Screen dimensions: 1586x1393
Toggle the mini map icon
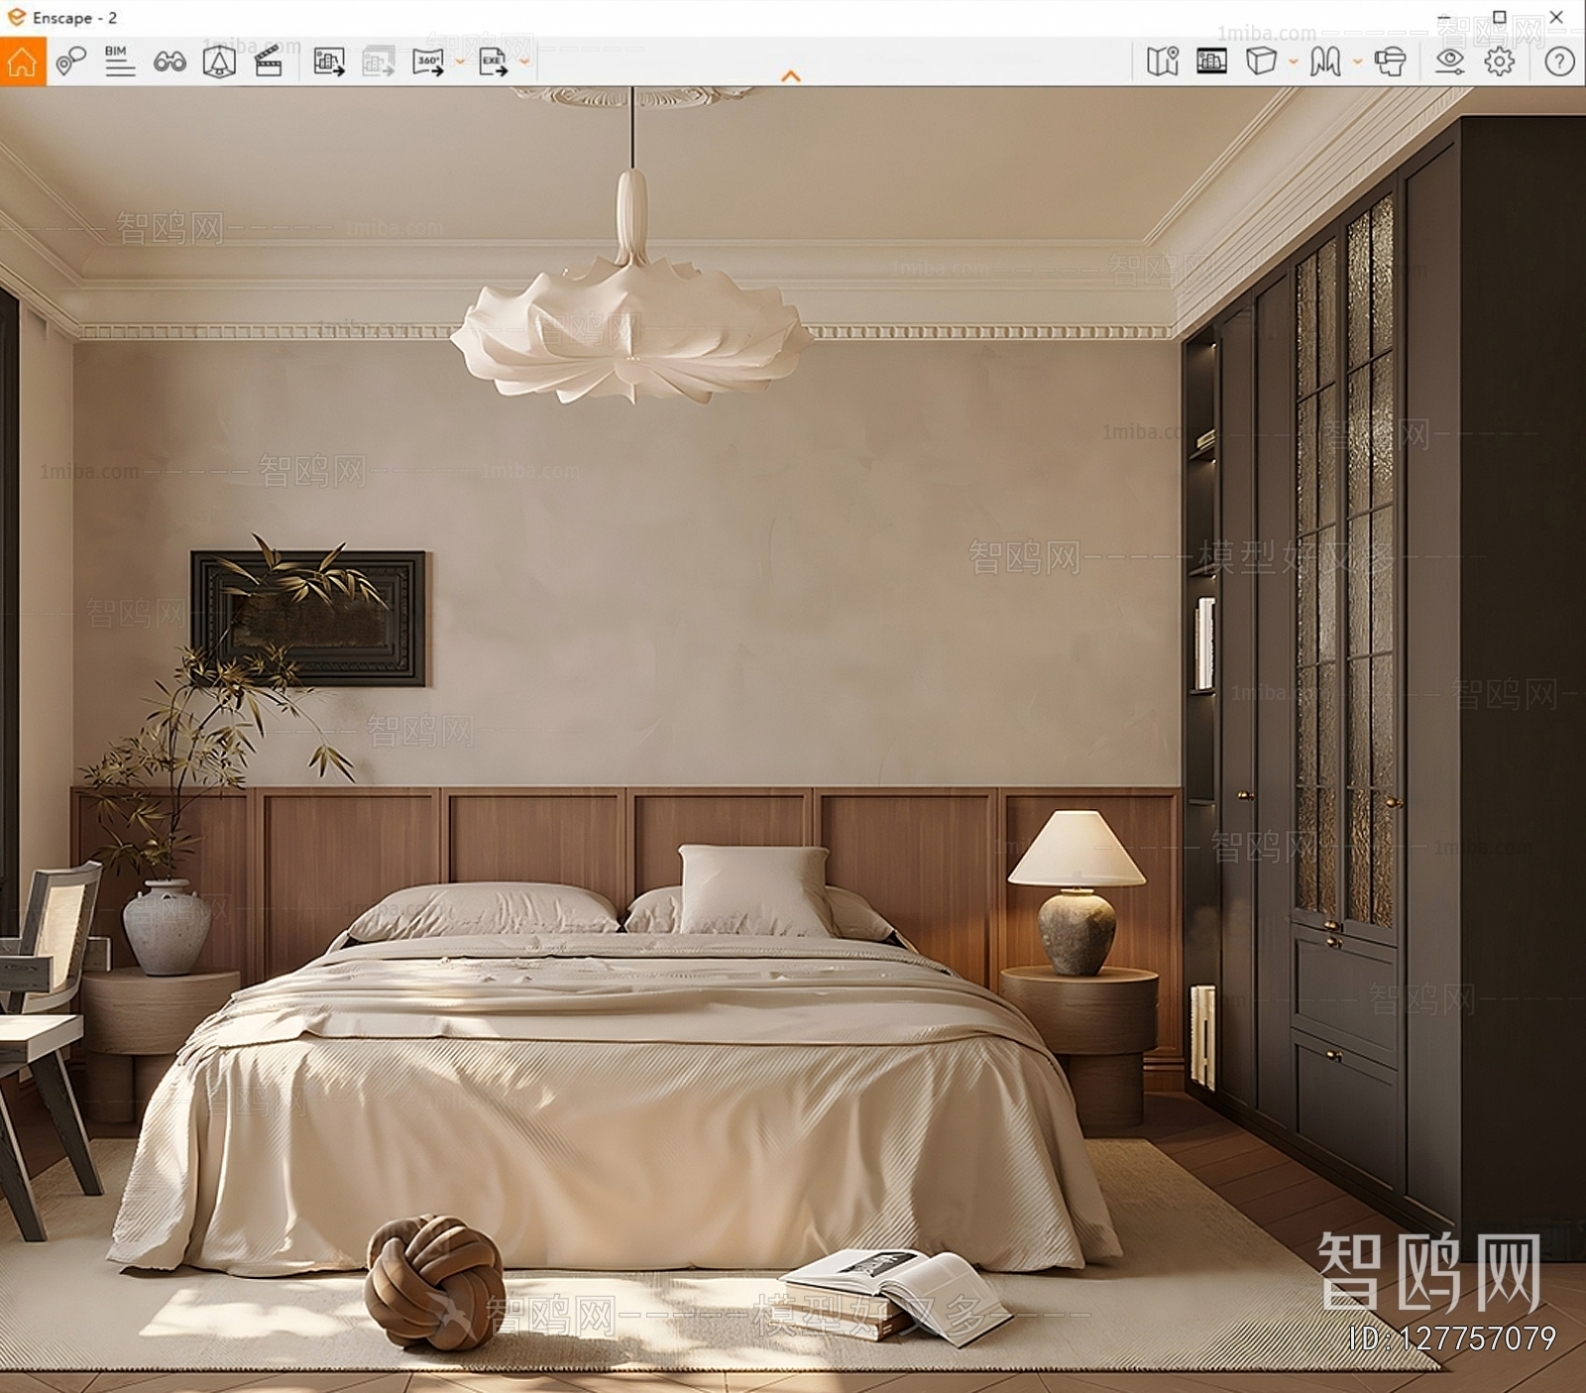point(1162,62)
